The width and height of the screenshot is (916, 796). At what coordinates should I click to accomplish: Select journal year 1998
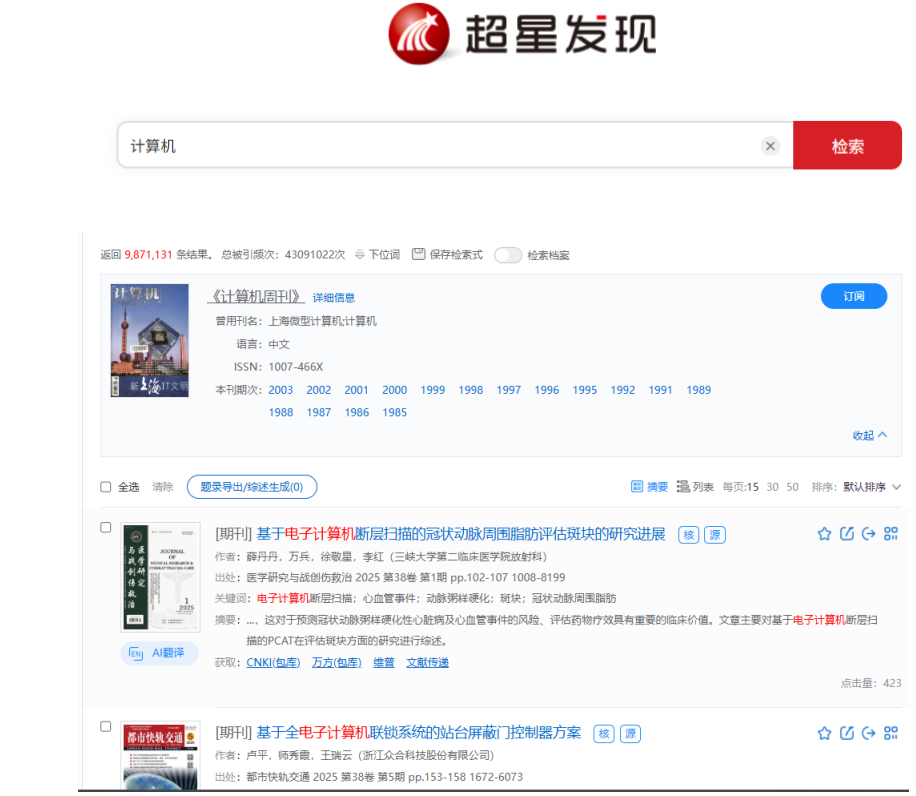tap(470, 390)
